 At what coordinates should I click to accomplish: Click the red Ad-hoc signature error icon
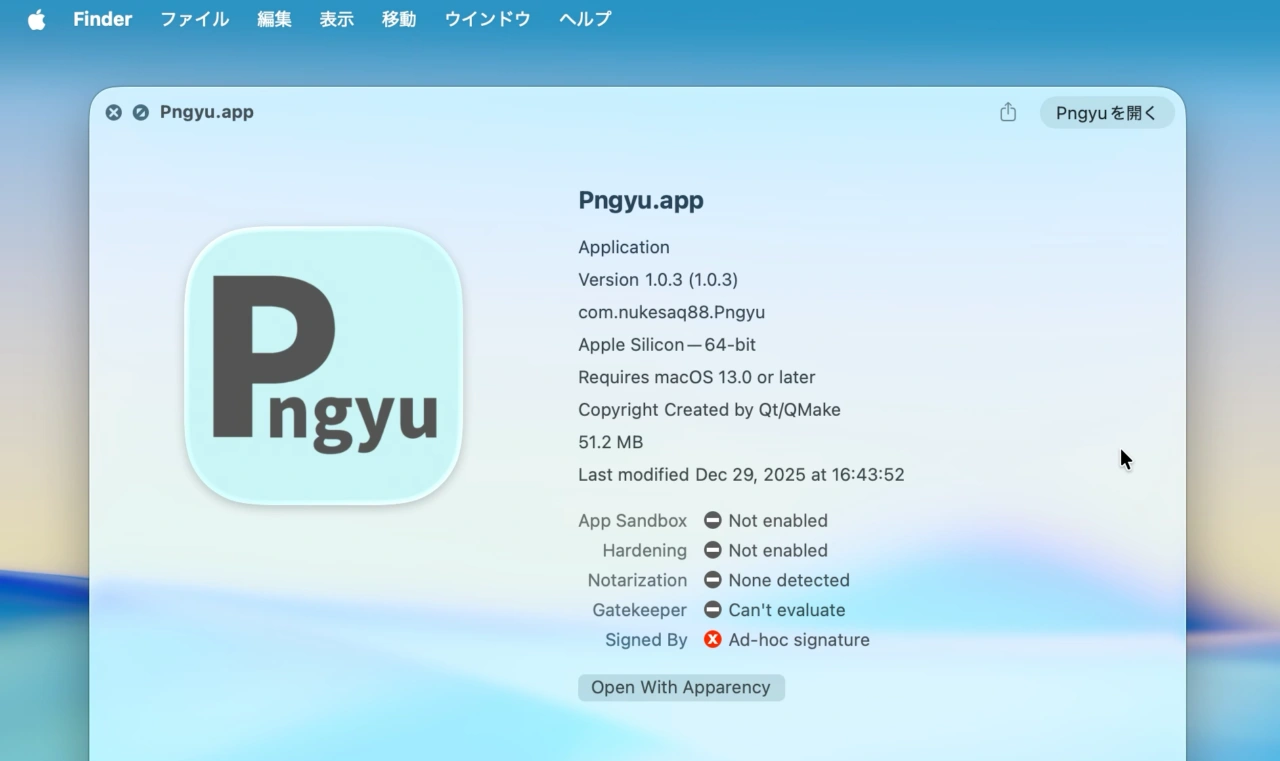coord(712,640)
